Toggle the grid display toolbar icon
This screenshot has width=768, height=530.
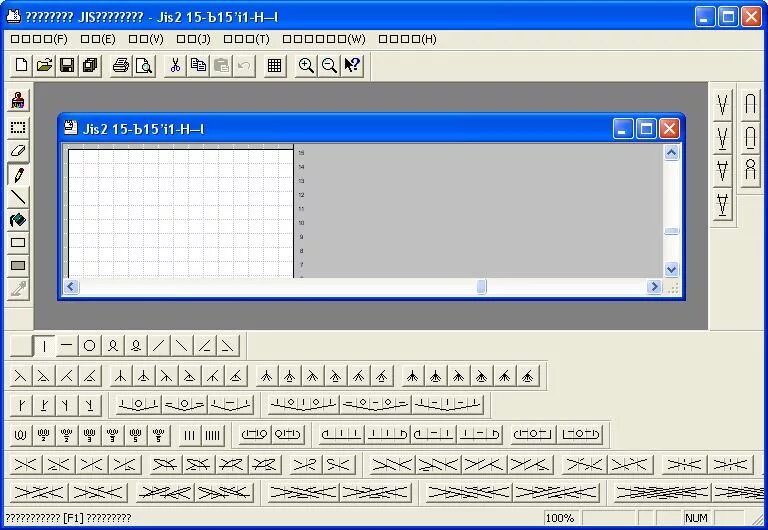coord(274,65)
